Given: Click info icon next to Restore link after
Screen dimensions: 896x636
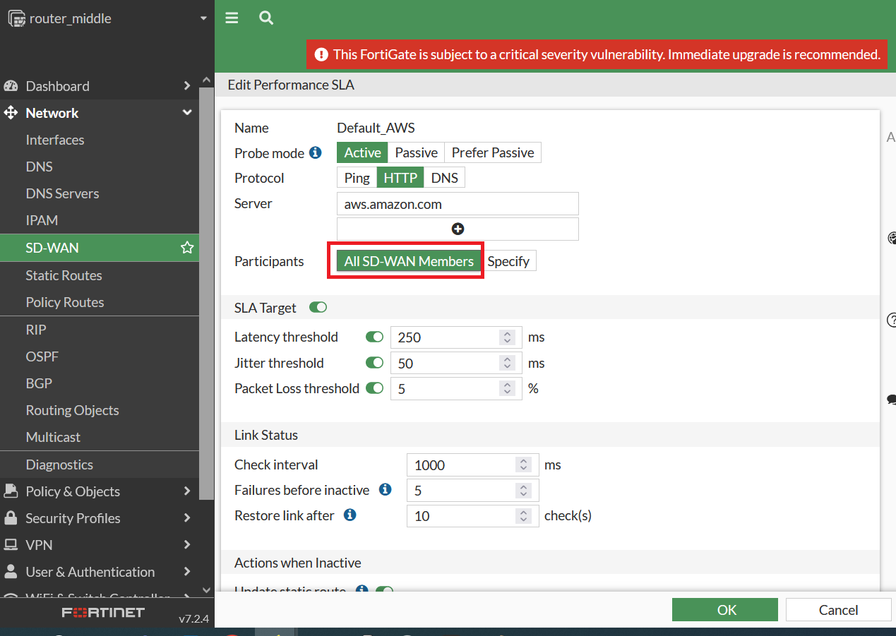Looking at the screenshot, I should [350, 516].
